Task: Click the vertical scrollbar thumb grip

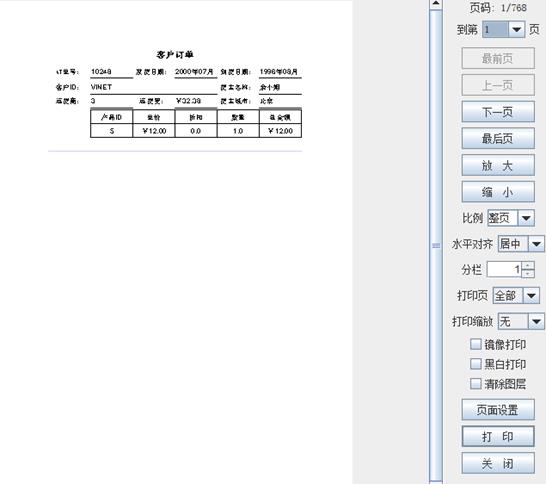Action: coord(436,245)
